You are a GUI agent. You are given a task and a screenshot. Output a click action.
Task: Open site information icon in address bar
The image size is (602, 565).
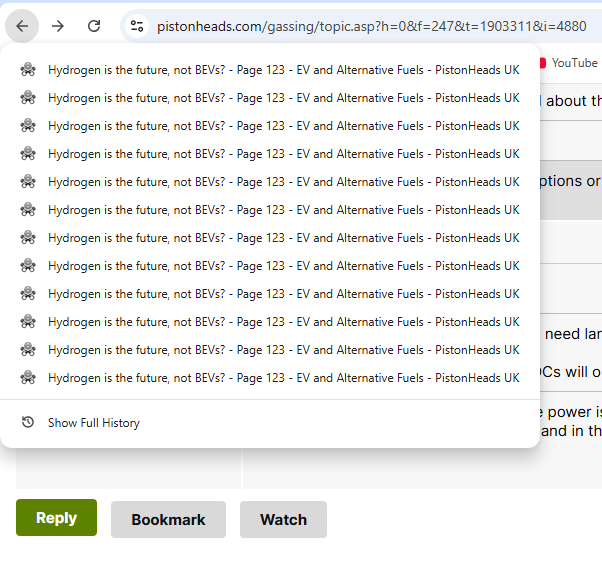click(138, 26)
